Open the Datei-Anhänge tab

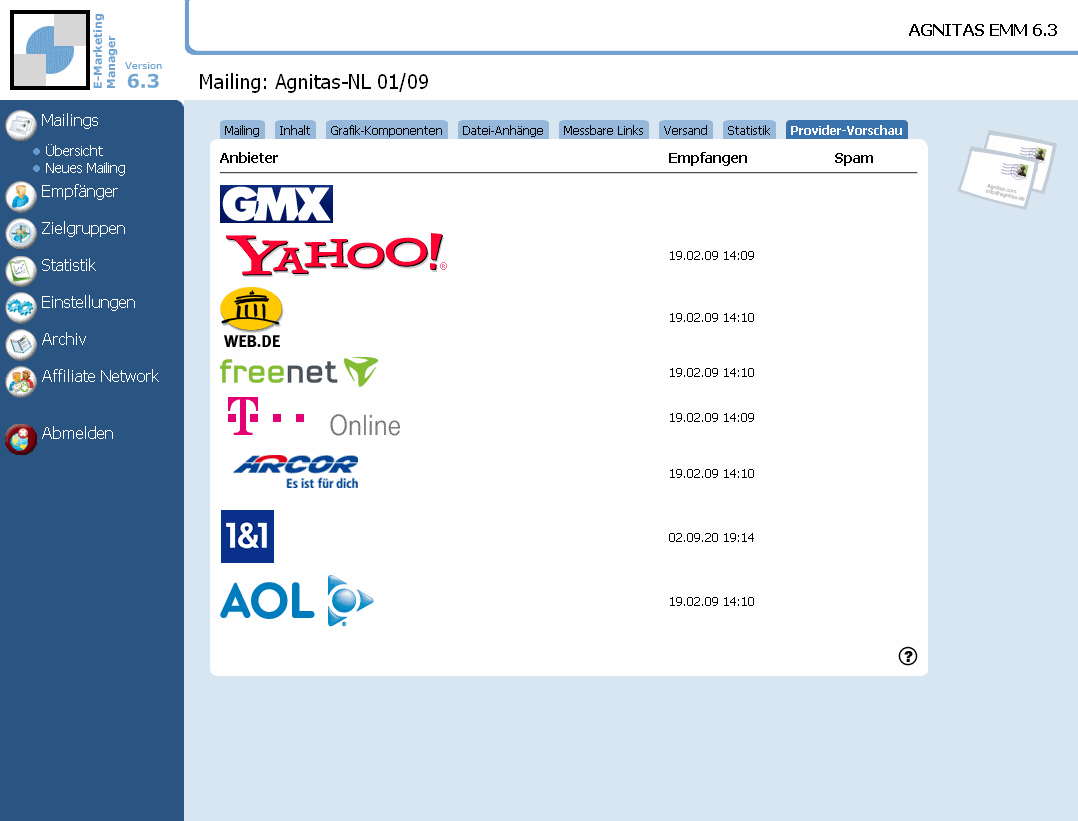pos(503,130)
